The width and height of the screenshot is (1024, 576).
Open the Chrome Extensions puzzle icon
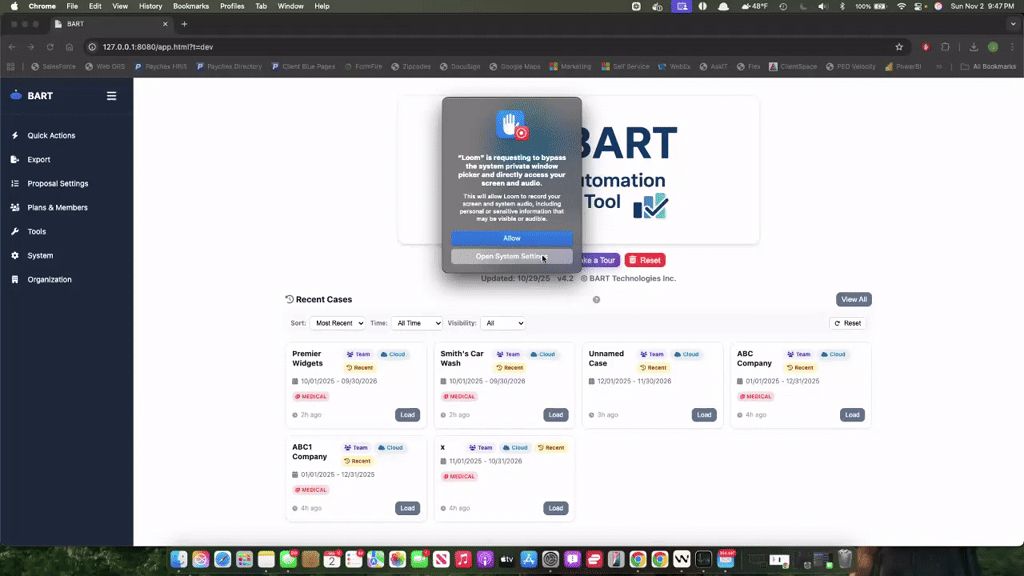pyautogui.click(x=945, y=47)
